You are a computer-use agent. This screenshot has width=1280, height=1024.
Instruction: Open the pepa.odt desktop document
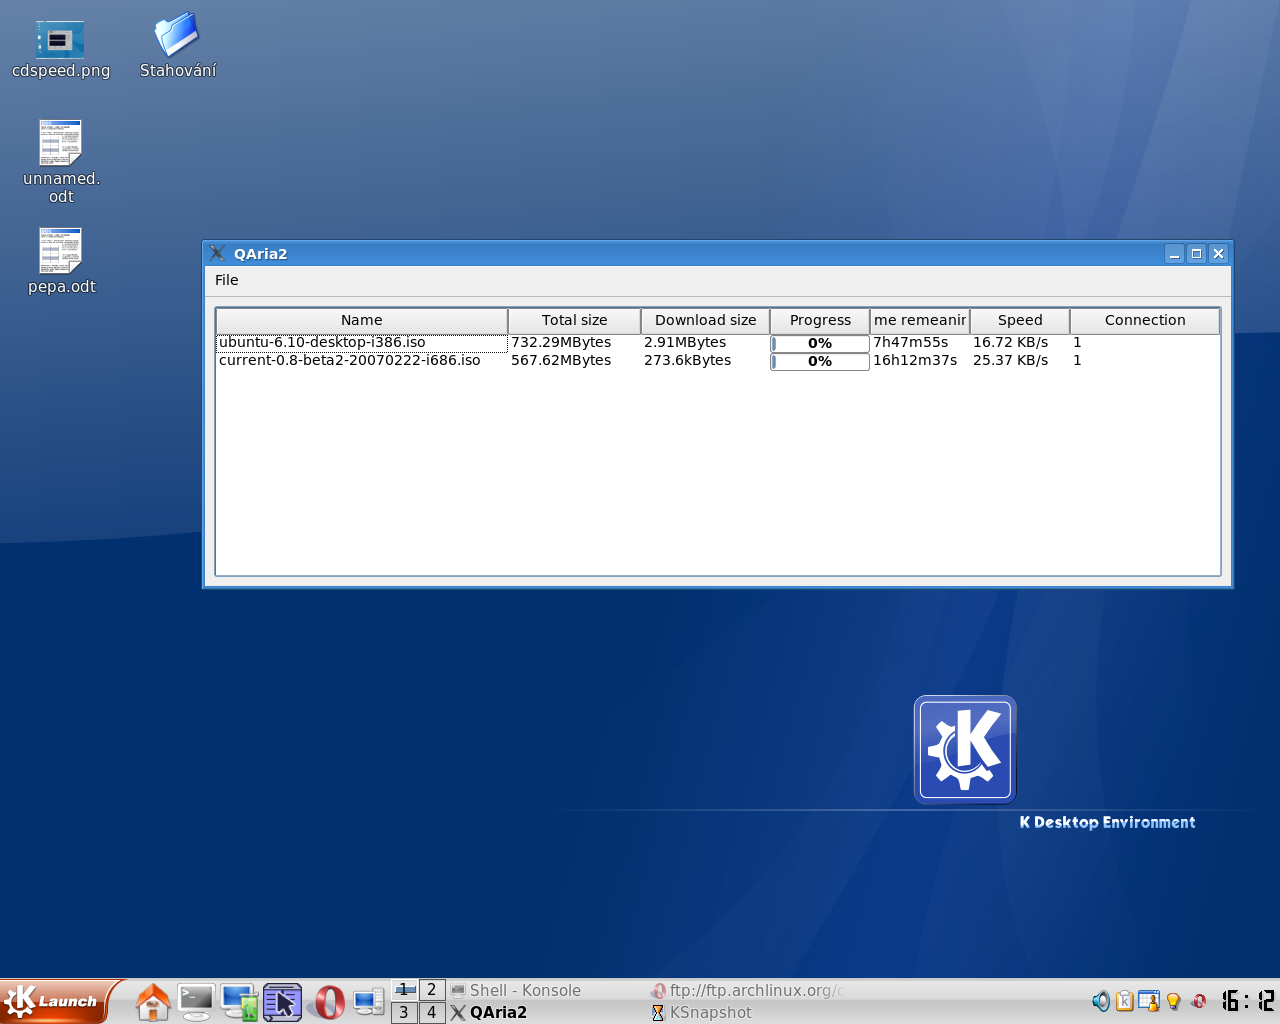(61, 261)
